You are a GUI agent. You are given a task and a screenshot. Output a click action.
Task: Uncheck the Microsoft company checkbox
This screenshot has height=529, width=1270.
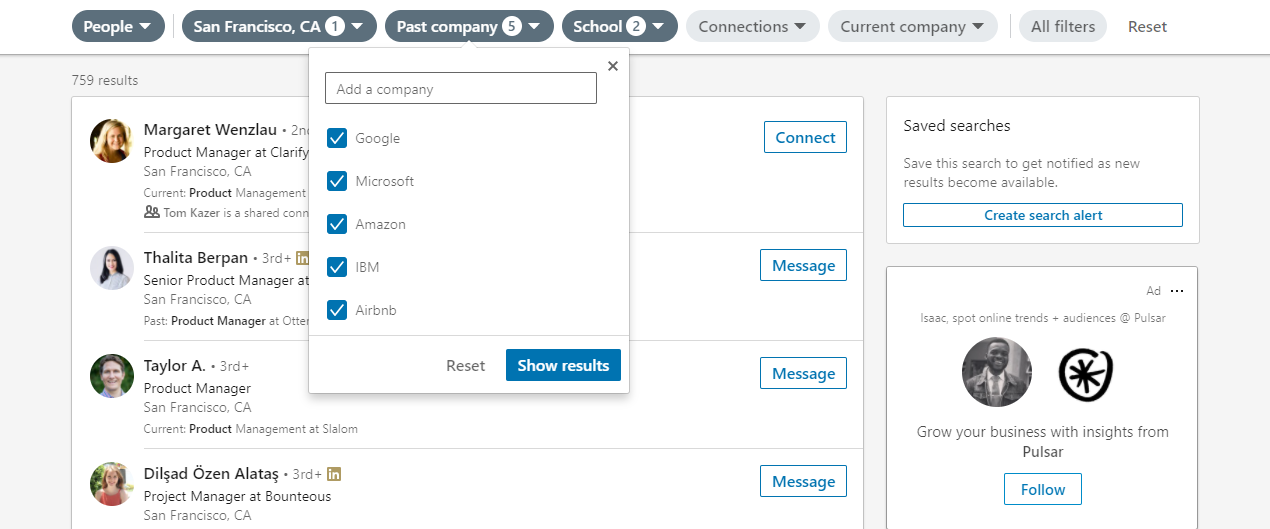337,181
